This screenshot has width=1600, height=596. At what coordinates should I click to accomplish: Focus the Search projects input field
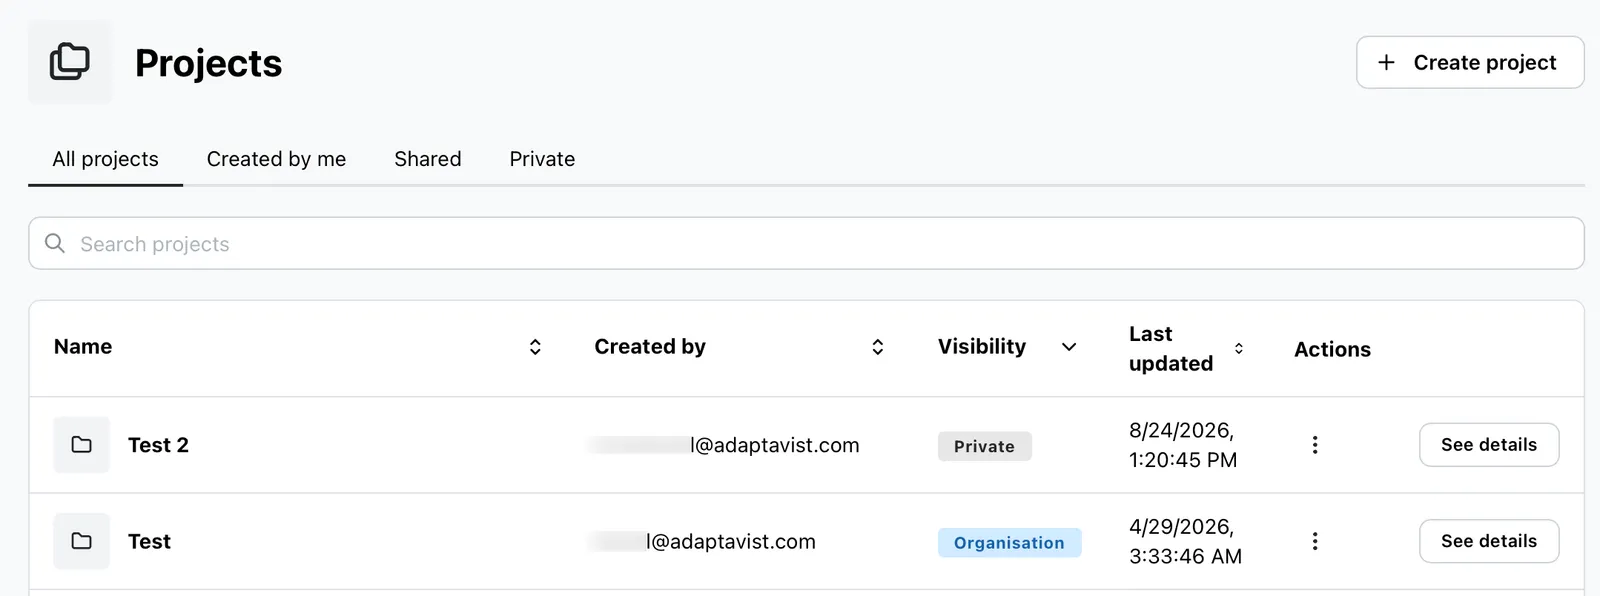click(x=806, y=243)
